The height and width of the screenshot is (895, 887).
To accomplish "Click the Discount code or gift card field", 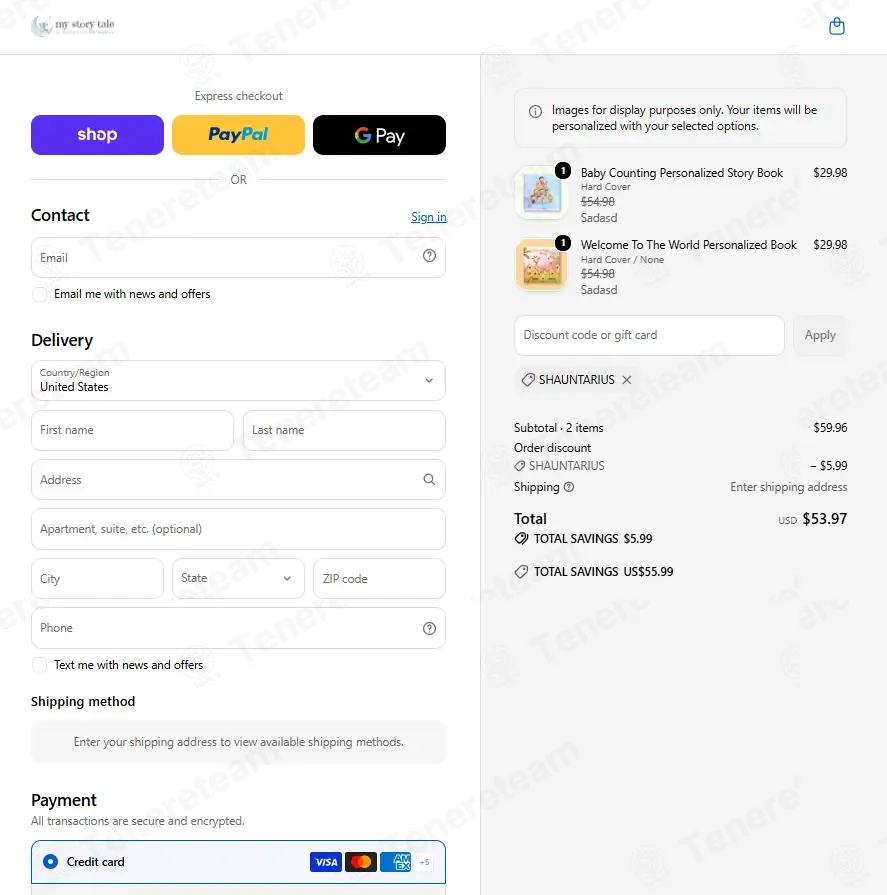I will (x=650, y=335).
